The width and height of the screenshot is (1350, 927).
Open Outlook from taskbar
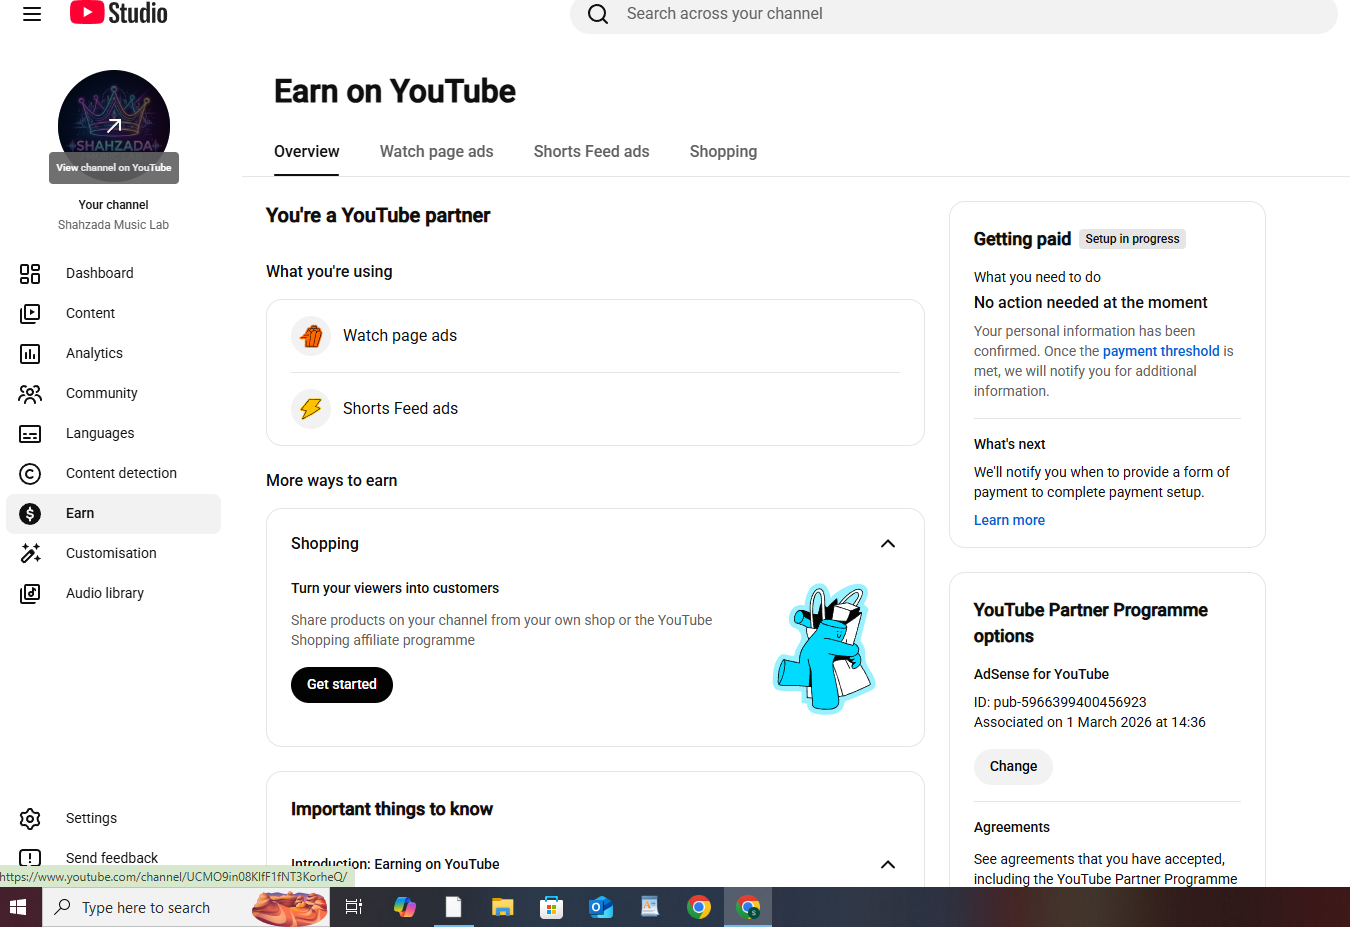point(601,907)
